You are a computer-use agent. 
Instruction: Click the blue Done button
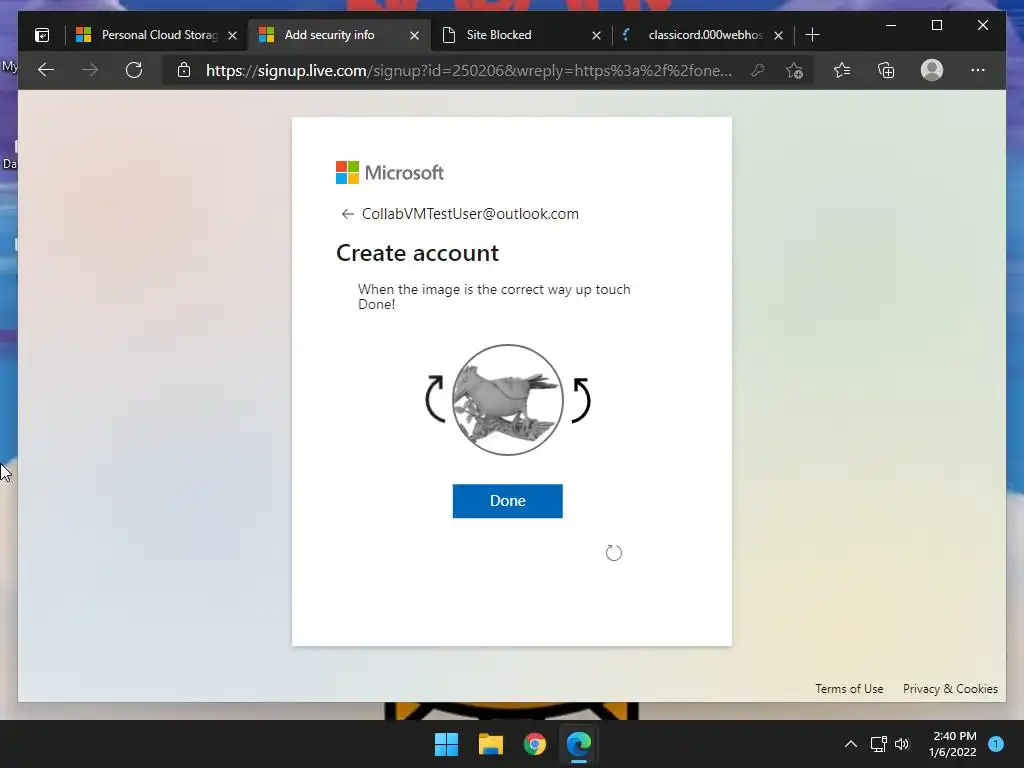click(507, 501)
